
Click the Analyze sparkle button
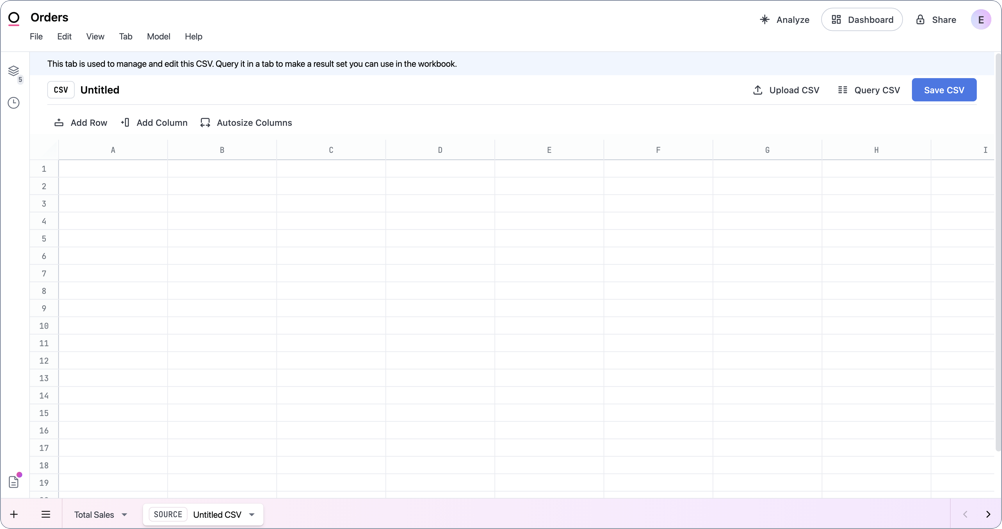click(785, 20)
